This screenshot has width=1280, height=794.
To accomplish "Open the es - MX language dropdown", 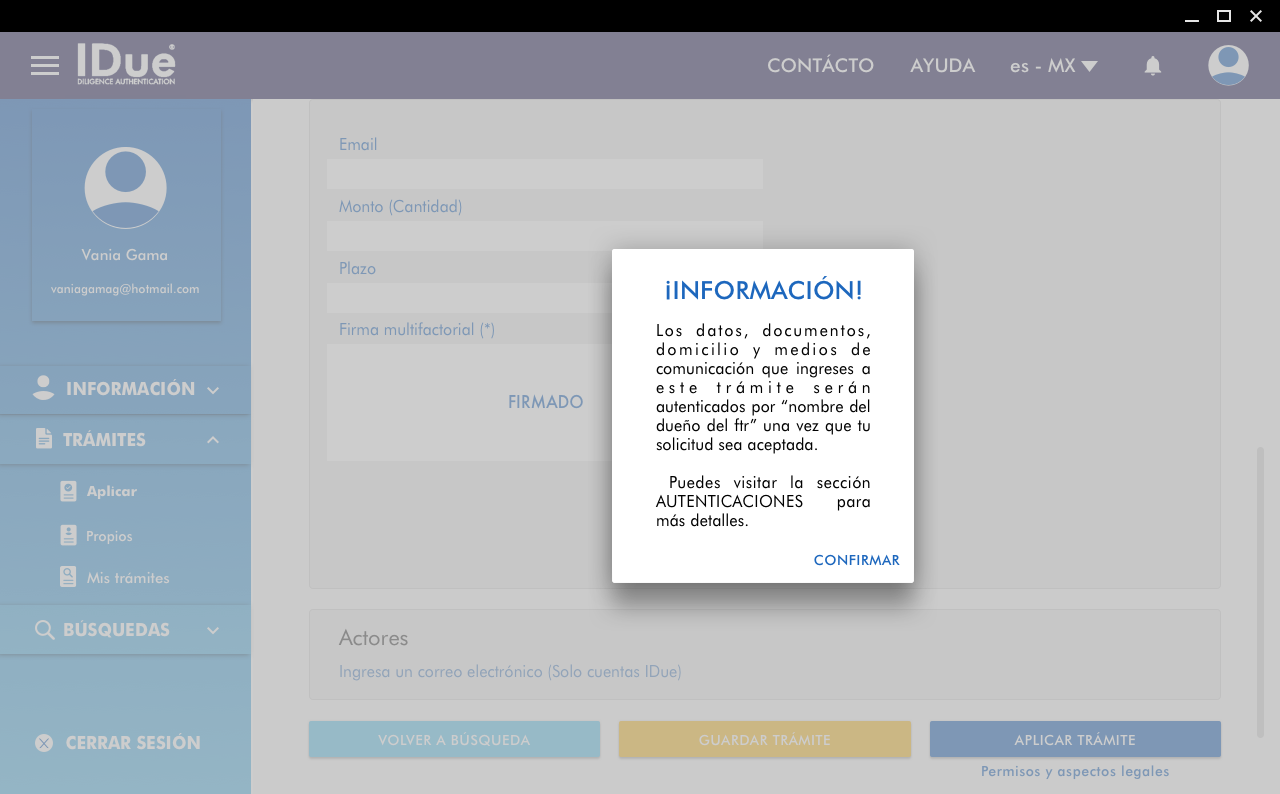I will click(1053, 66).
